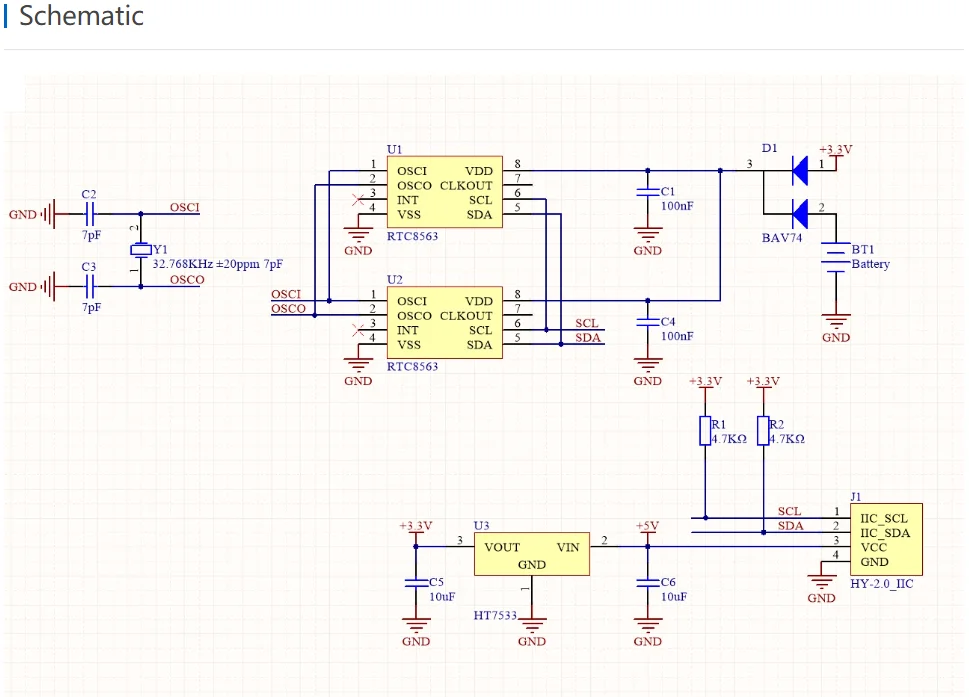Click the +3.3V label above C5
The image size is (969, 697).
(x=416, y=526)
